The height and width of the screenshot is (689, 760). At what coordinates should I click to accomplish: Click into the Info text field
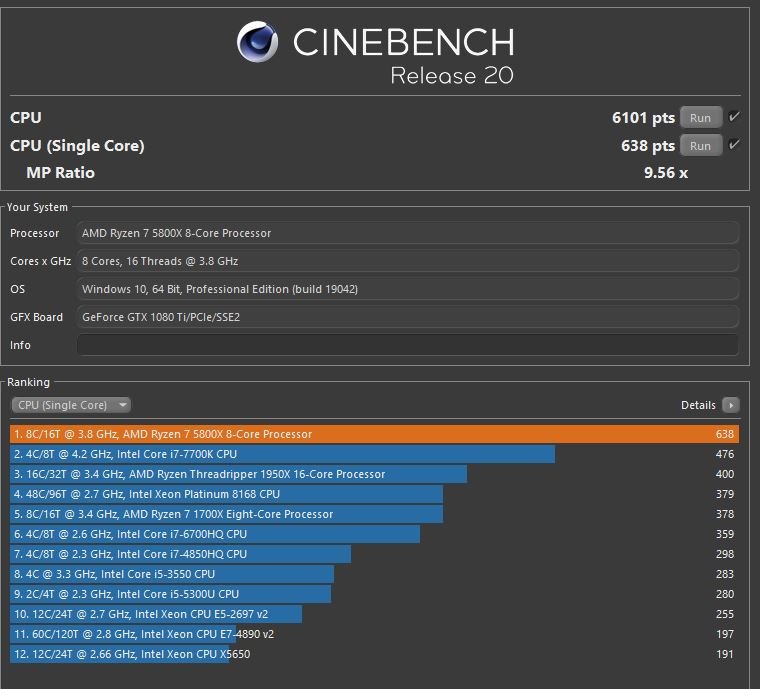408,344
